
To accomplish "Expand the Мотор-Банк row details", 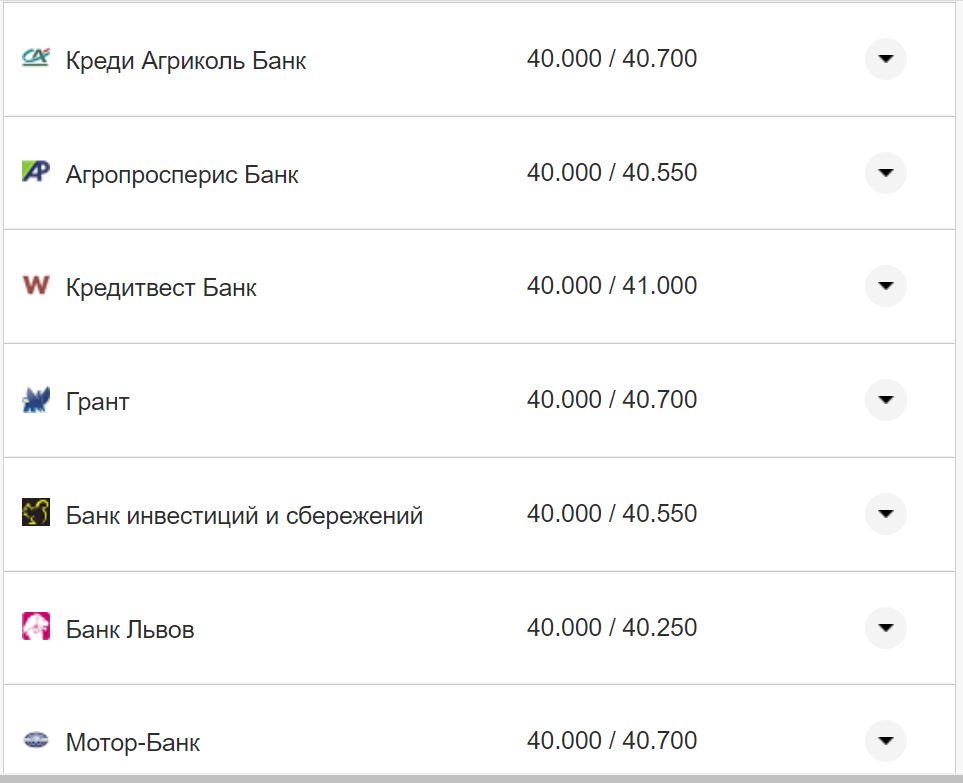I will (x=884, y=740).
